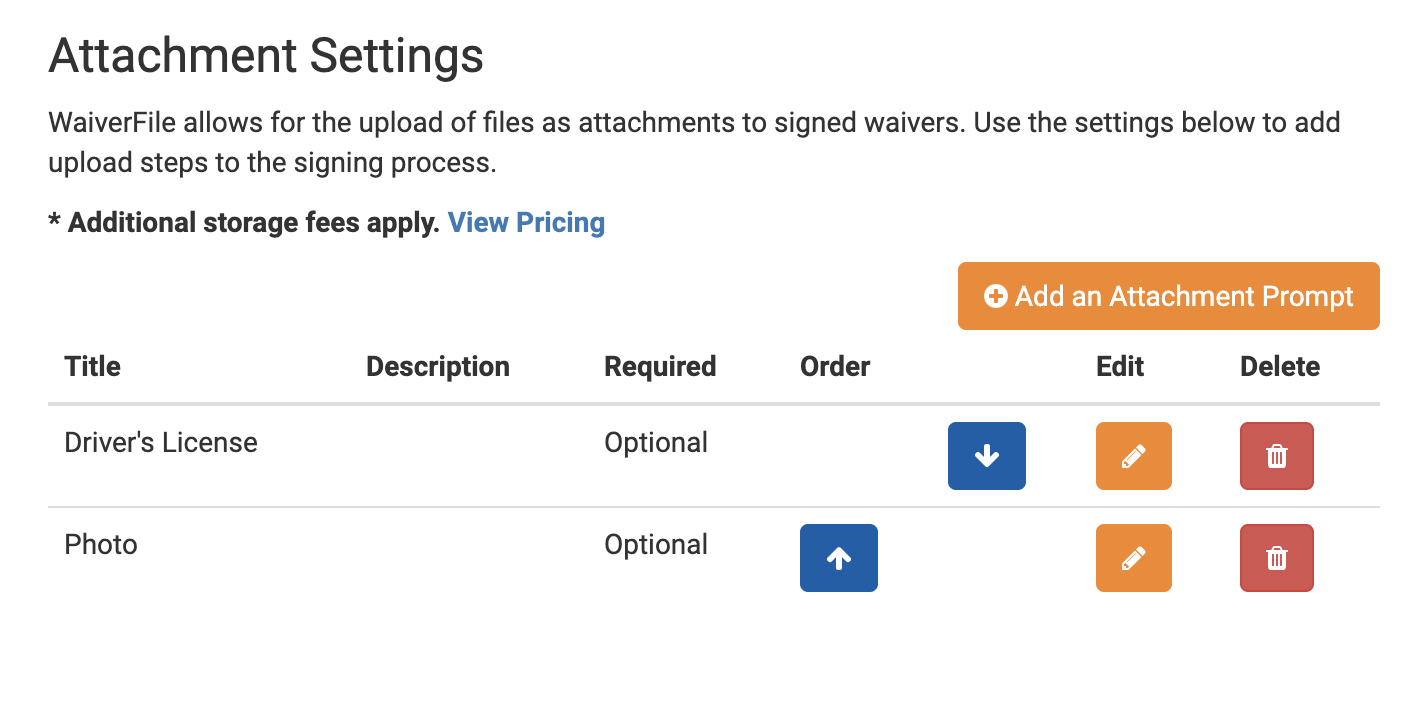This screenshot has height=716, width=1422.
Task: Click the trash icon for Driver's License
Action: click(1276, 456)
